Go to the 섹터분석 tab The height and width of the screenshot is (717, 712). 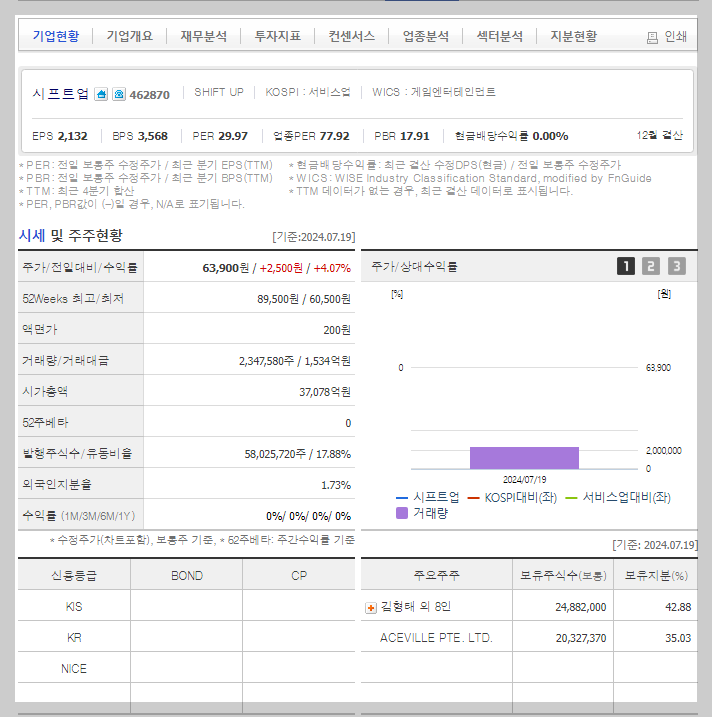[x=500, y=36]
